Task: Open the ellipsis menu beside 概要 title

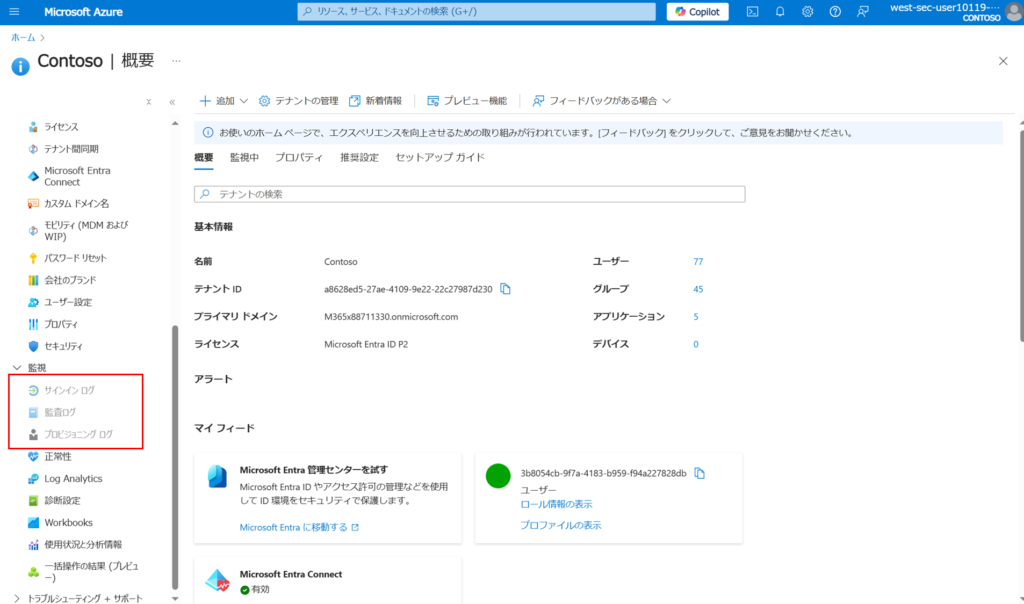Action: [x=176, y=61]
